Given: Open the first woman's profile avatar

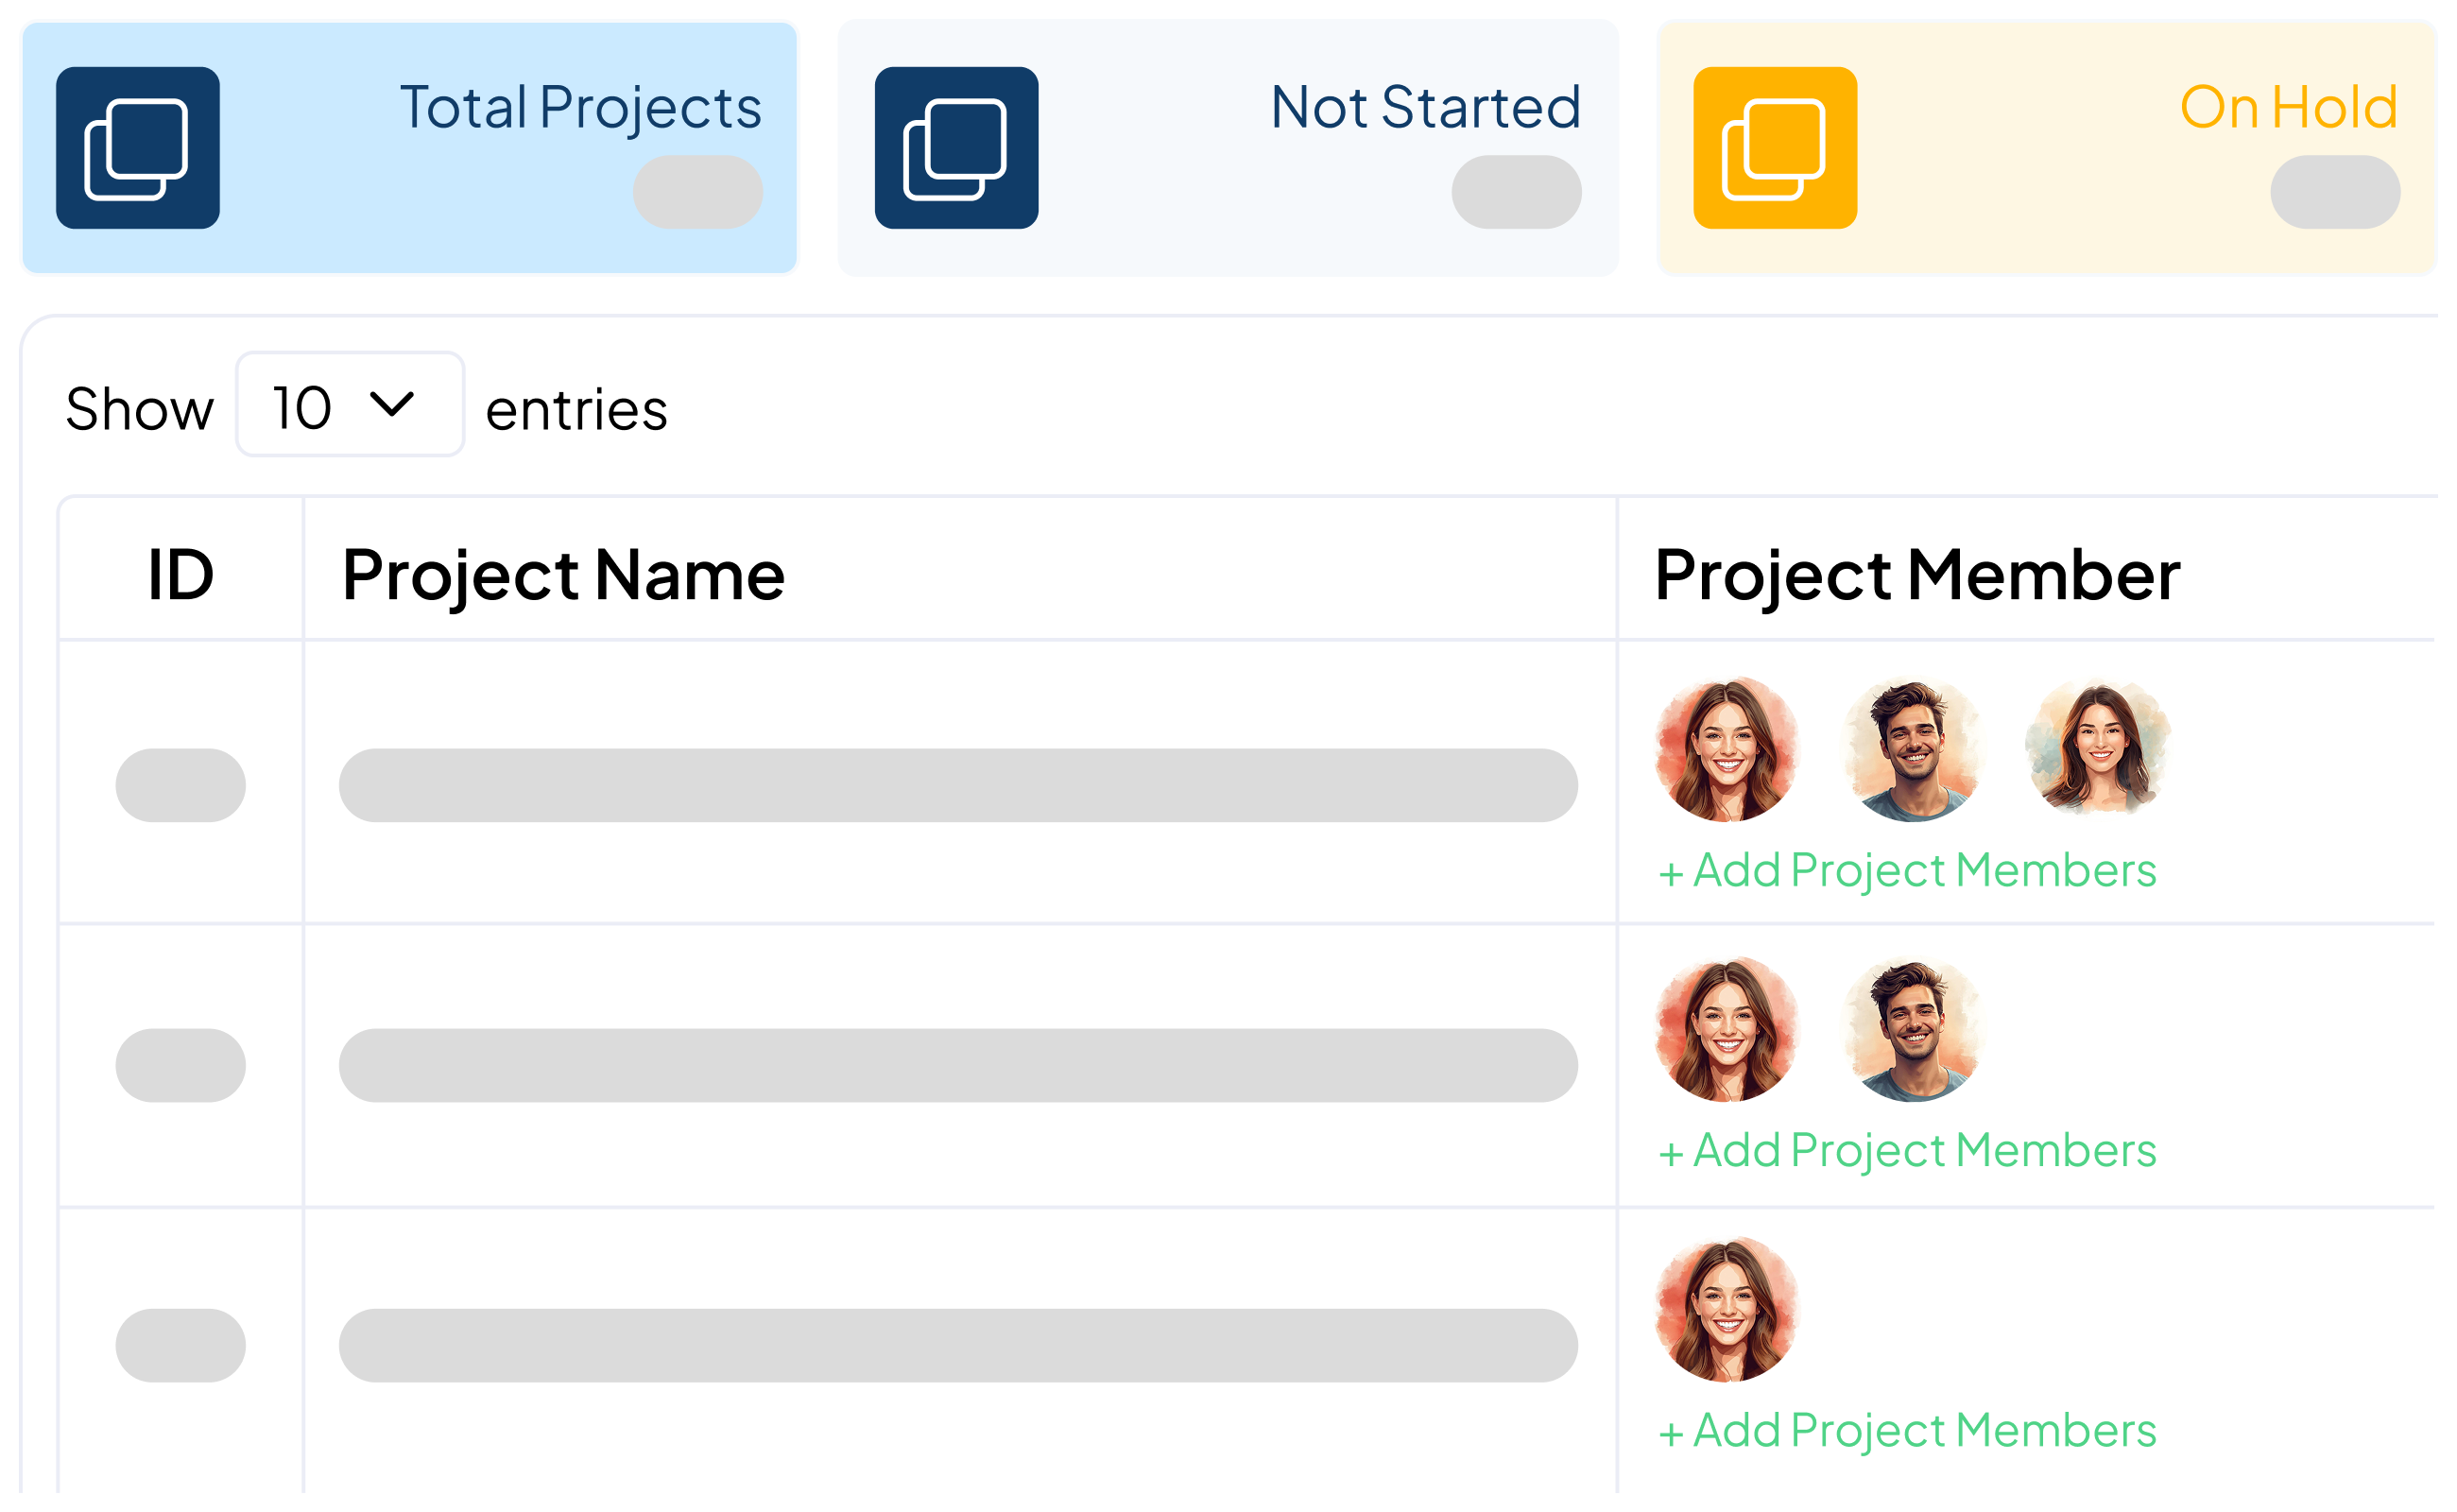Looking at the screenshot, I should click(x=1728, y=752).
